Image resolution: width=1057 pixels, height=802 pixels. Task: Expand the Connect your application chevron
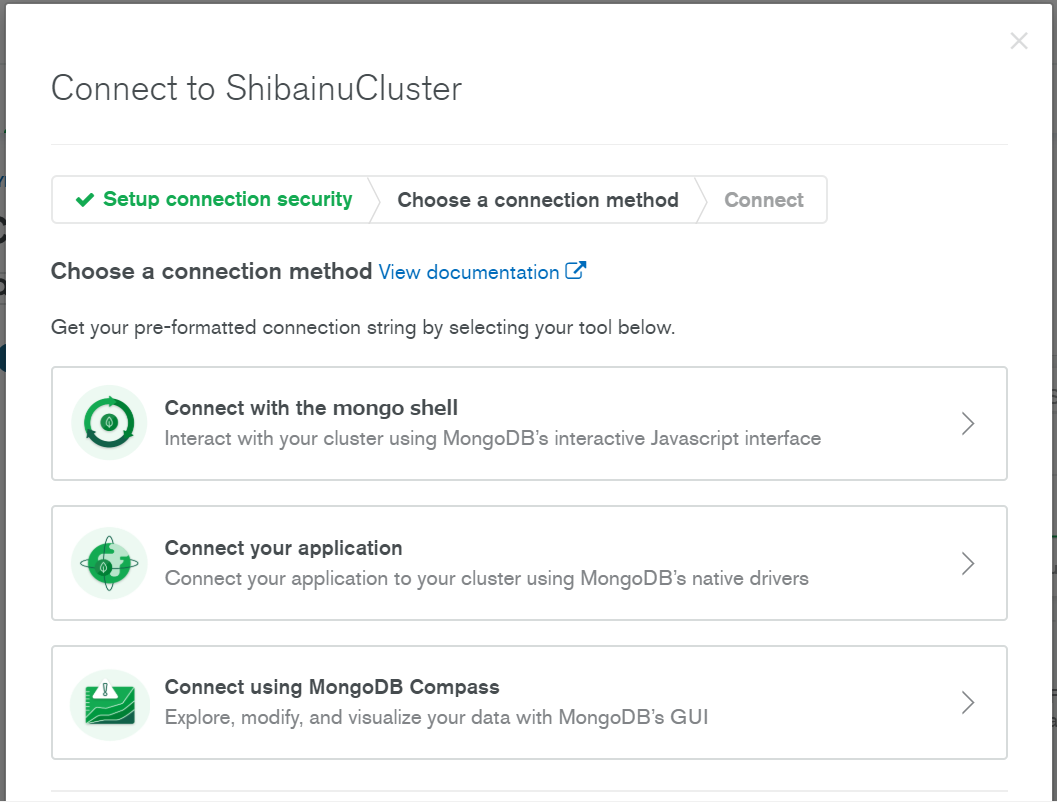point(967,563)
